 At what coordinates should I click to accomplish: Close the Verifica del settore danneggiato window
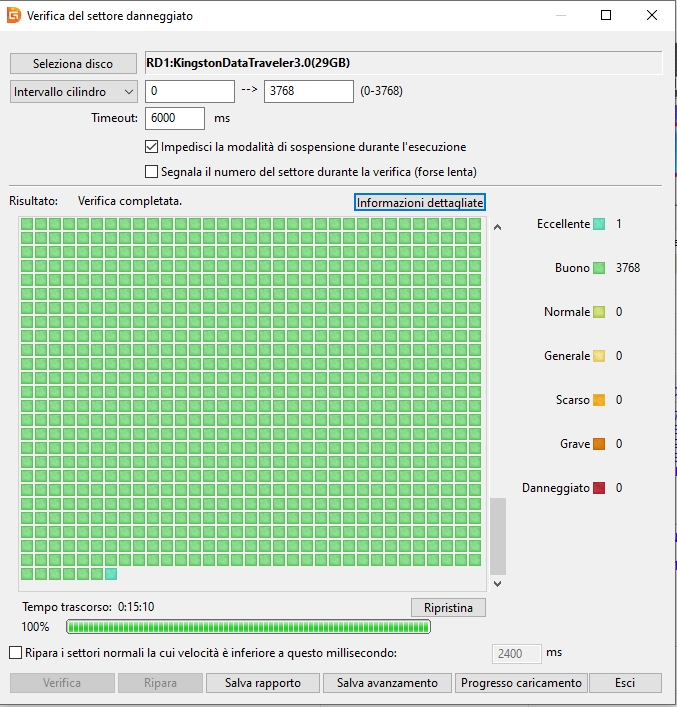[x=652, y=15]
